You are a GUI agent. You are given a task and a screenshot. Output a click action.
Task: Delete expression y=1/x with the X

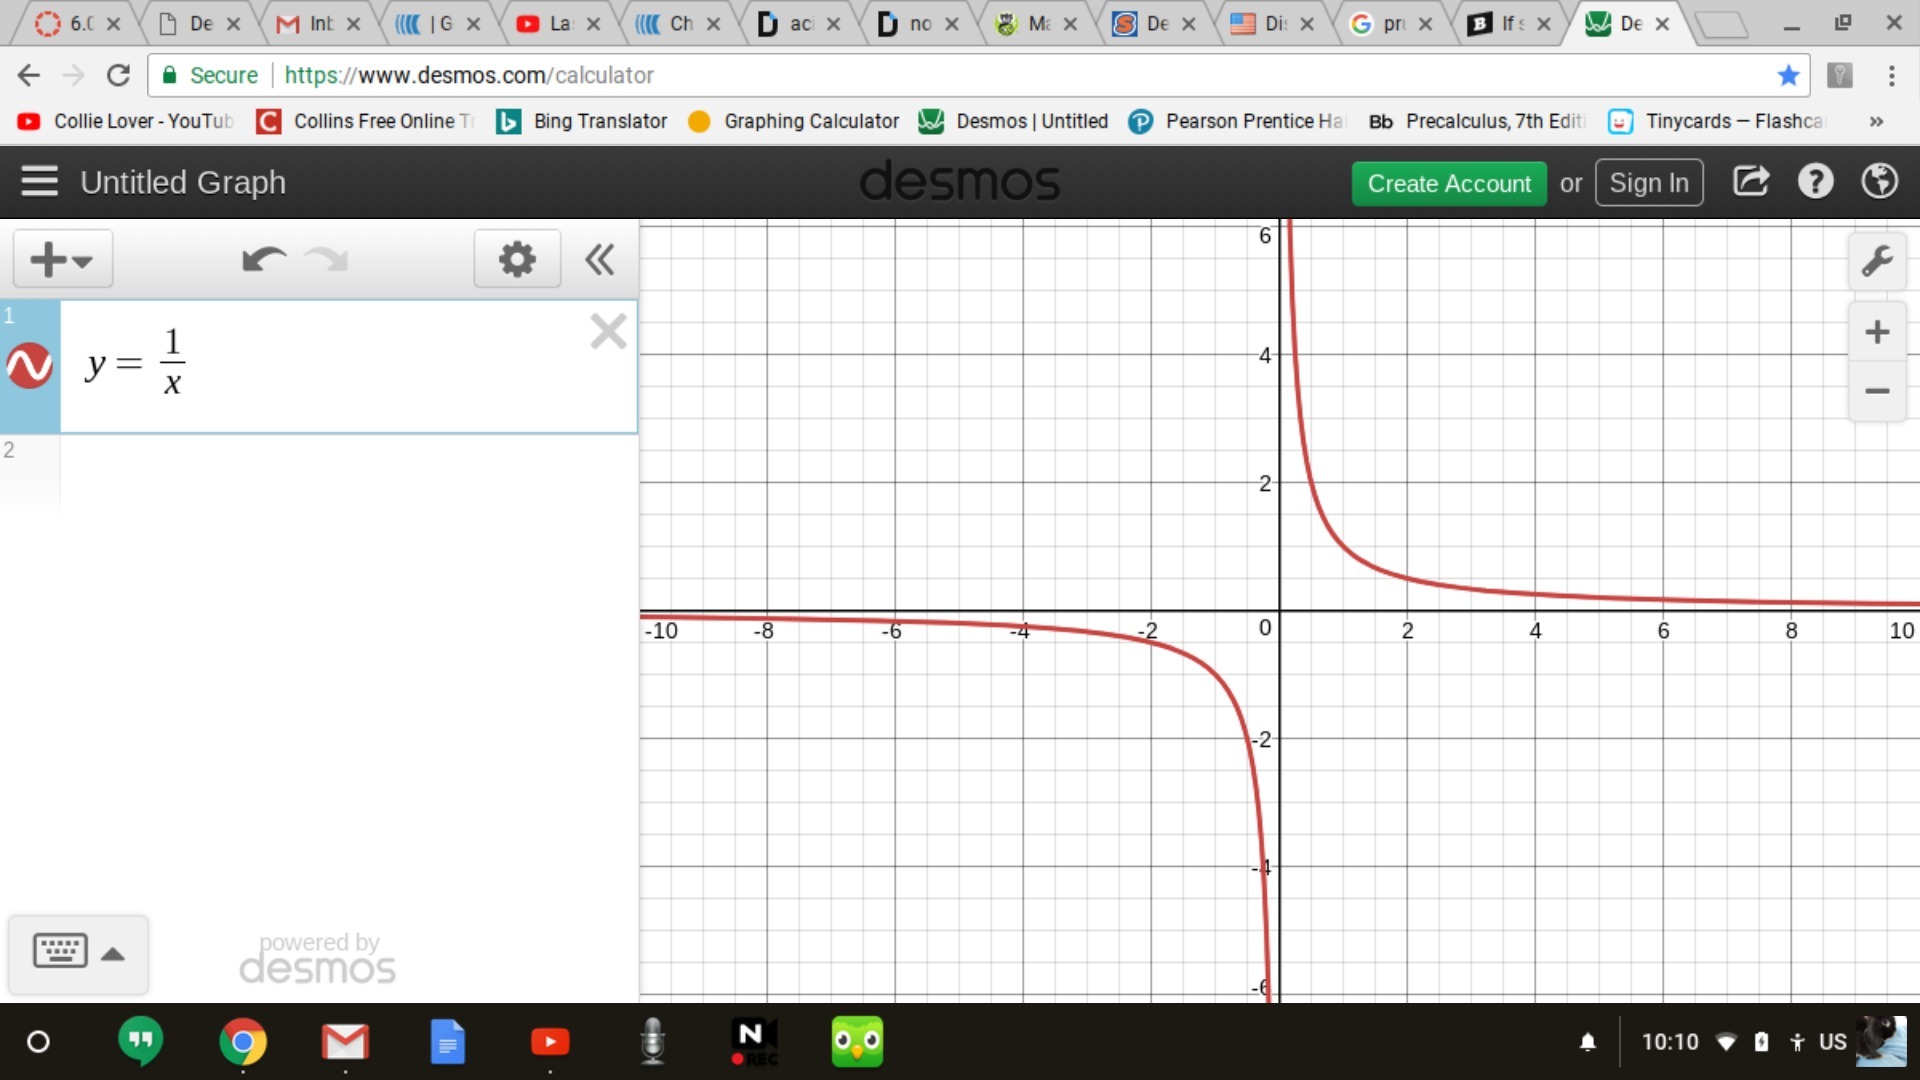coord(608,331)
